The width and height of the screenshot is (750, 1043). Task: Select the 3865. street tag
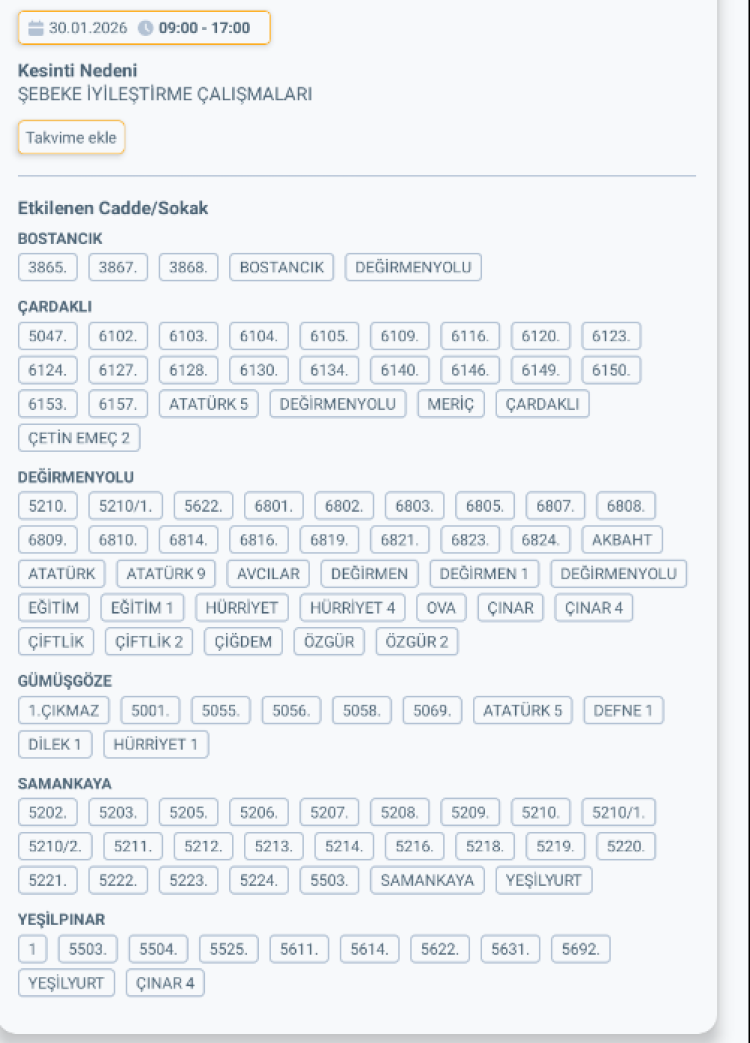(x=48, y=267)
